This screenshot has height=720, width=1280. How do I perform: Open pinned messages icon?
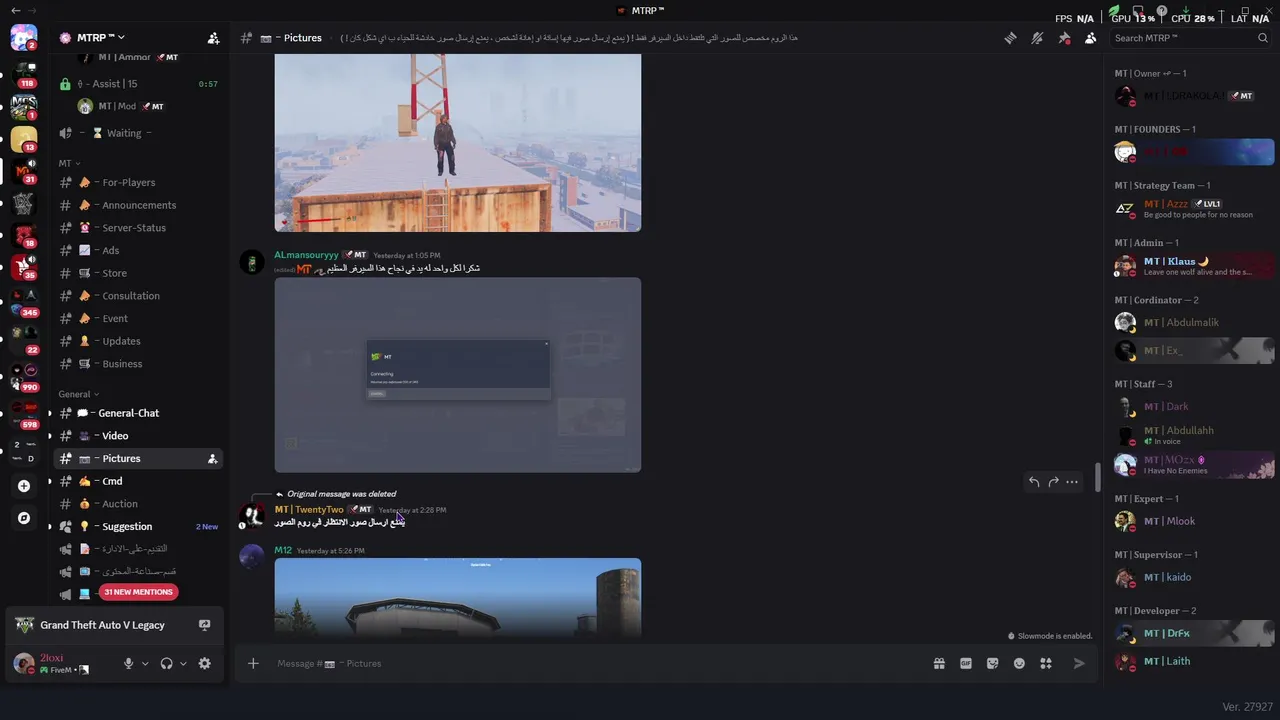[1064, 38]
